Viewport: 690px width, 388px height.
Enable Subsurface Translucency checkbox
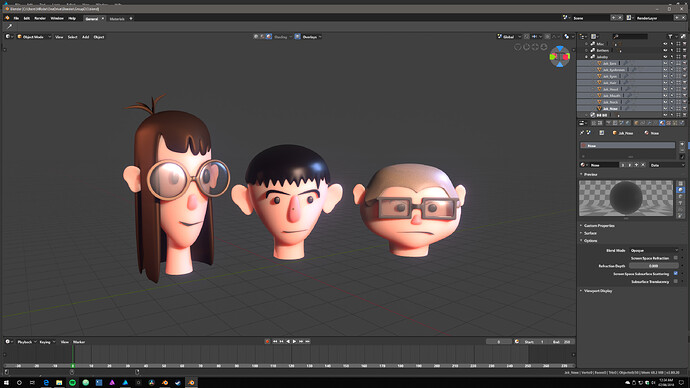click(675, 281)
